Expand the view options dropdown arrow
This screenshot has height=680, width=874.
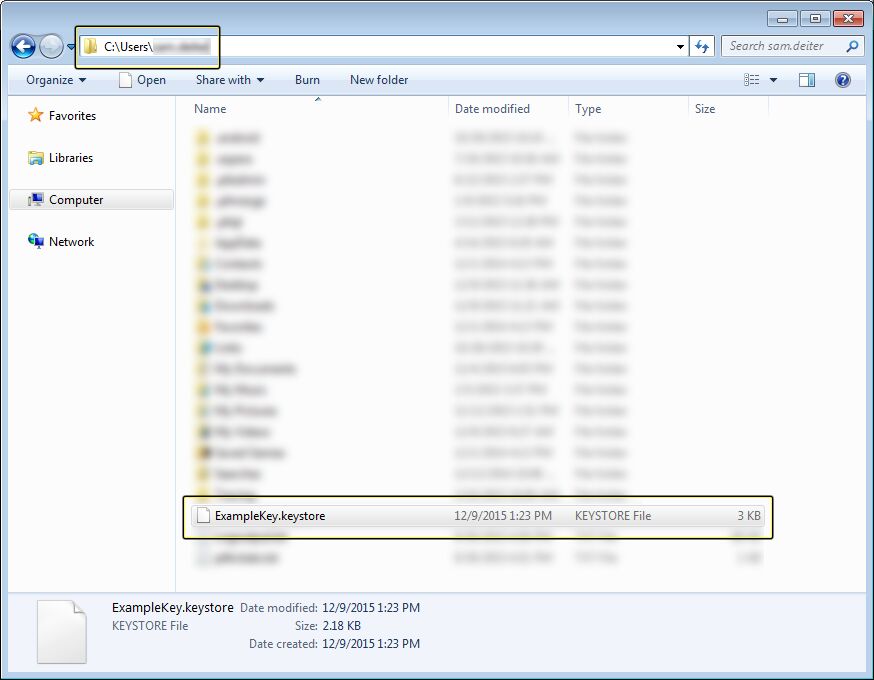tap(773, 80)
